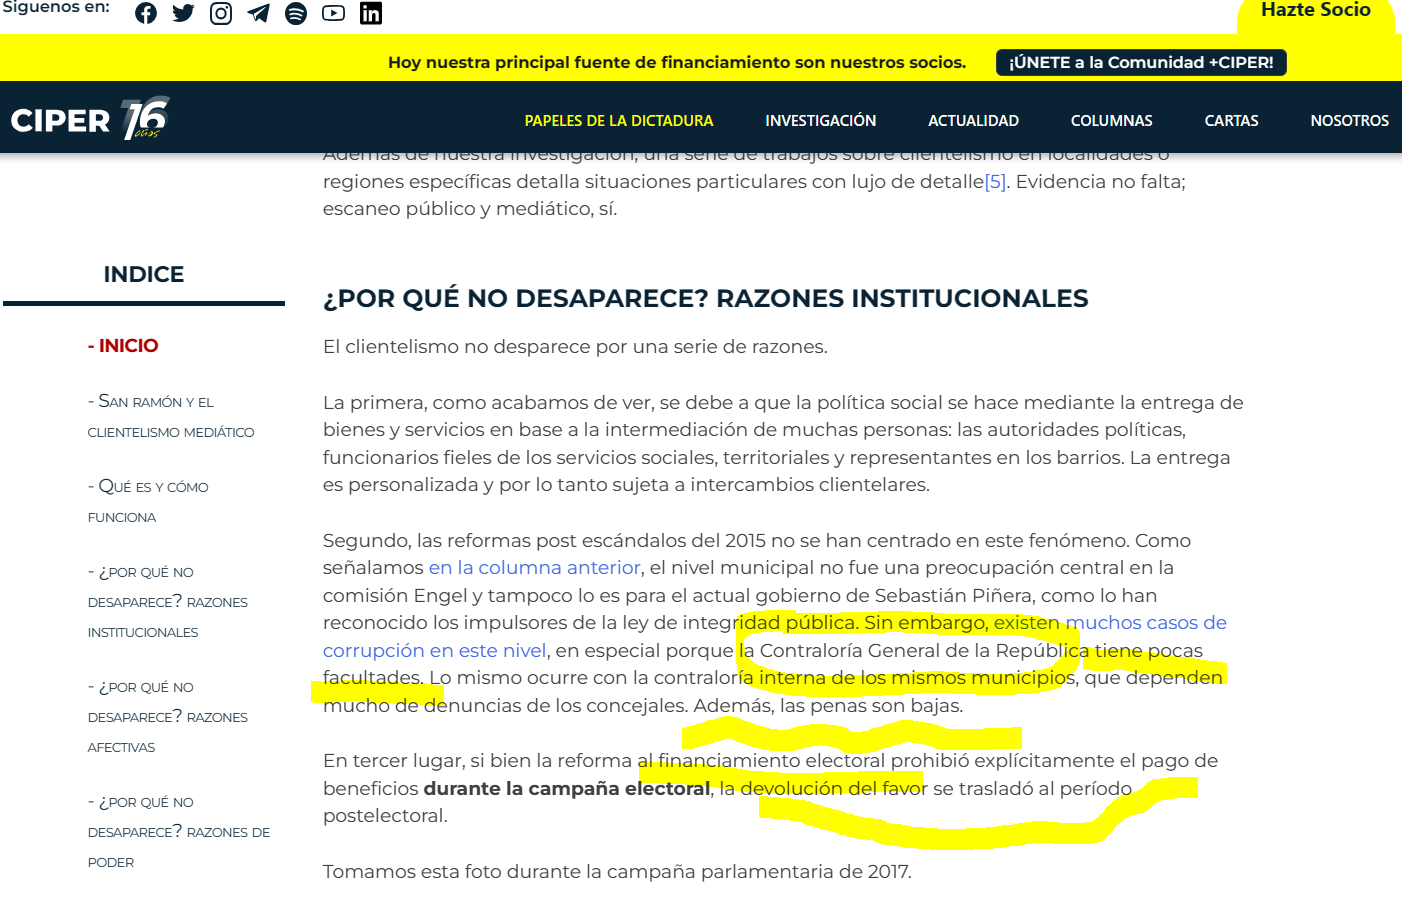This screenshot has height=898, width=1402.
Task: Open 'muchos casos de corrupción en este nivel' link
Action: click(1146, 623)
